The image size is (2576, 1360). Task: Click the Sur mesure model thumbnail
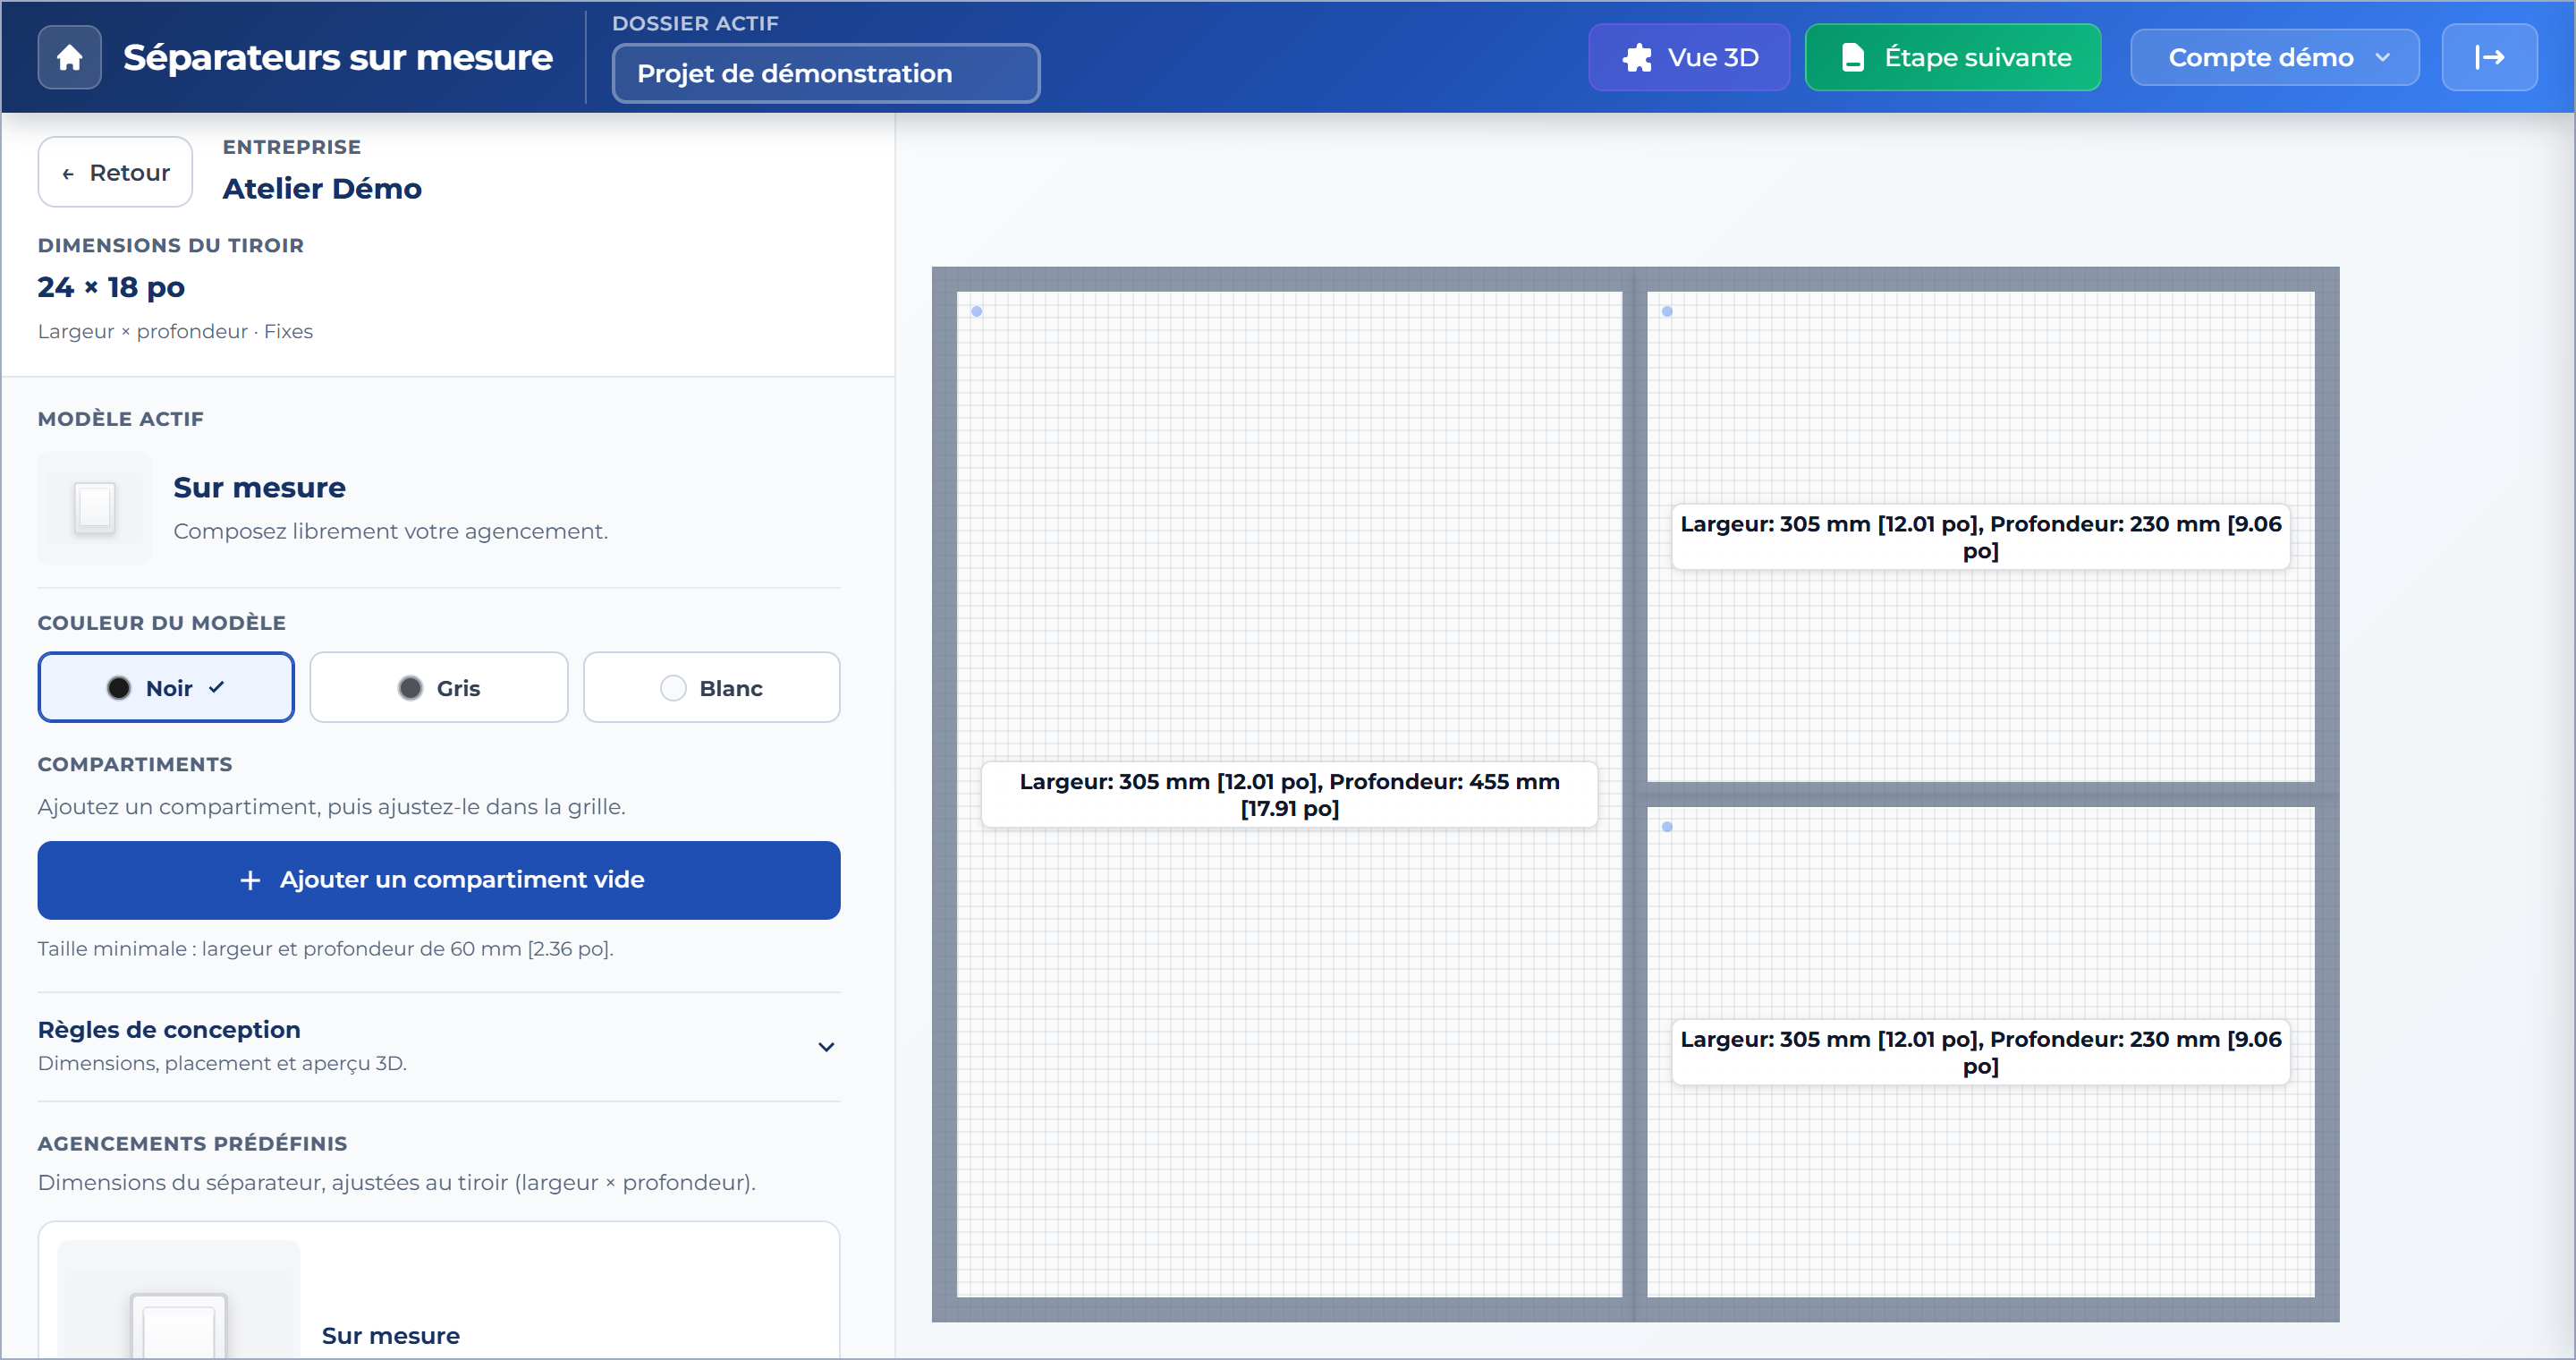[x=95, y=507]
